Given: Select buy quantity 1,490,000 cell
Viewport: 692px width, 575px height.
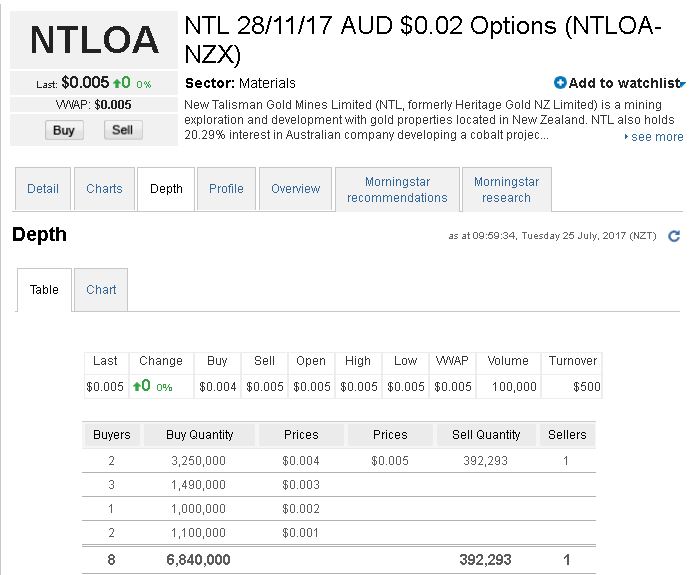Looking at the screenshot, I should (x=199, y=485).
